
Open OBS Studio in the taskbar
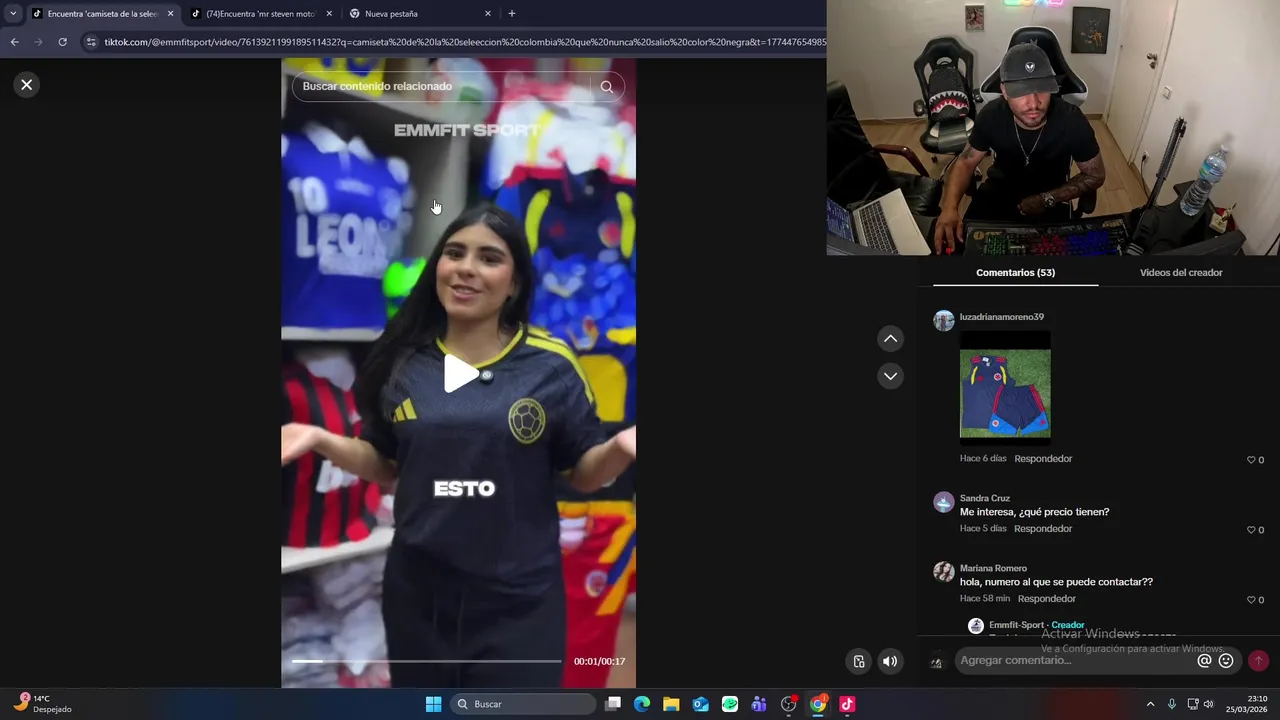(x=789, y=704)
